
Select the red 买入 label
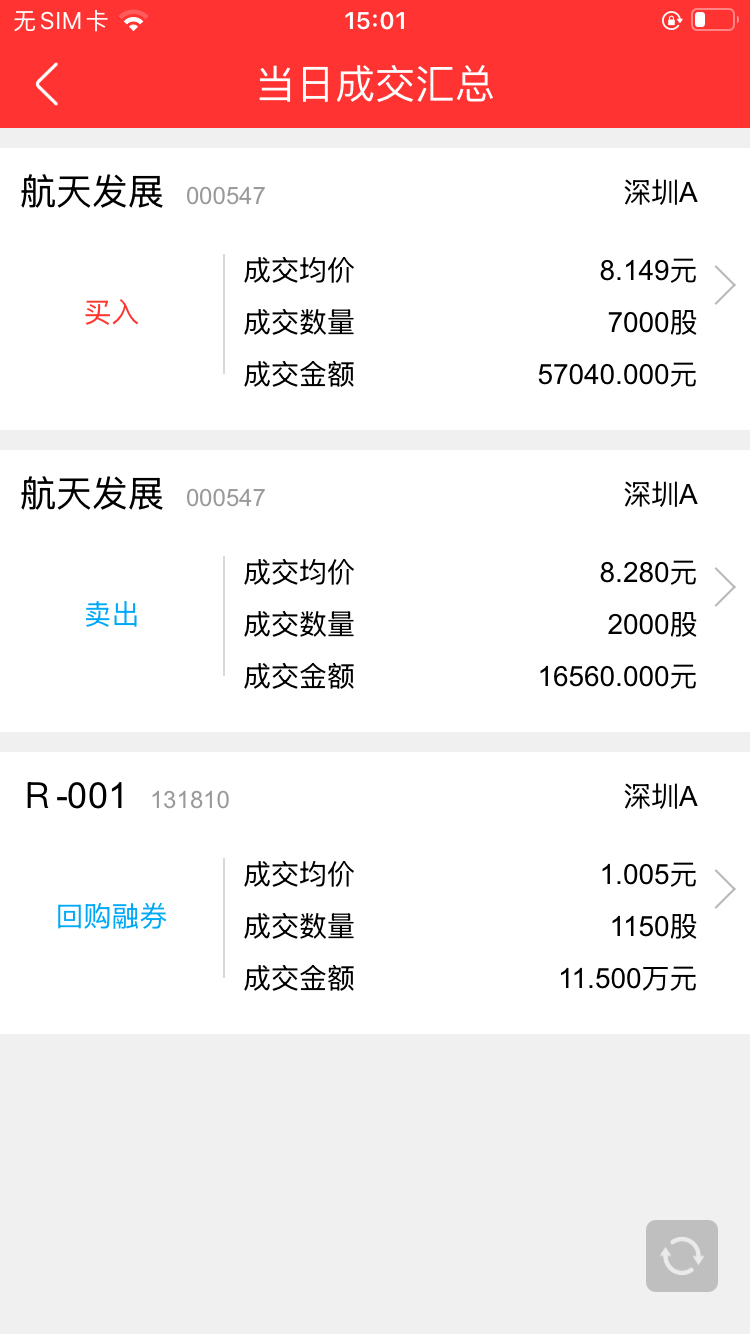(x=111, y=313)
